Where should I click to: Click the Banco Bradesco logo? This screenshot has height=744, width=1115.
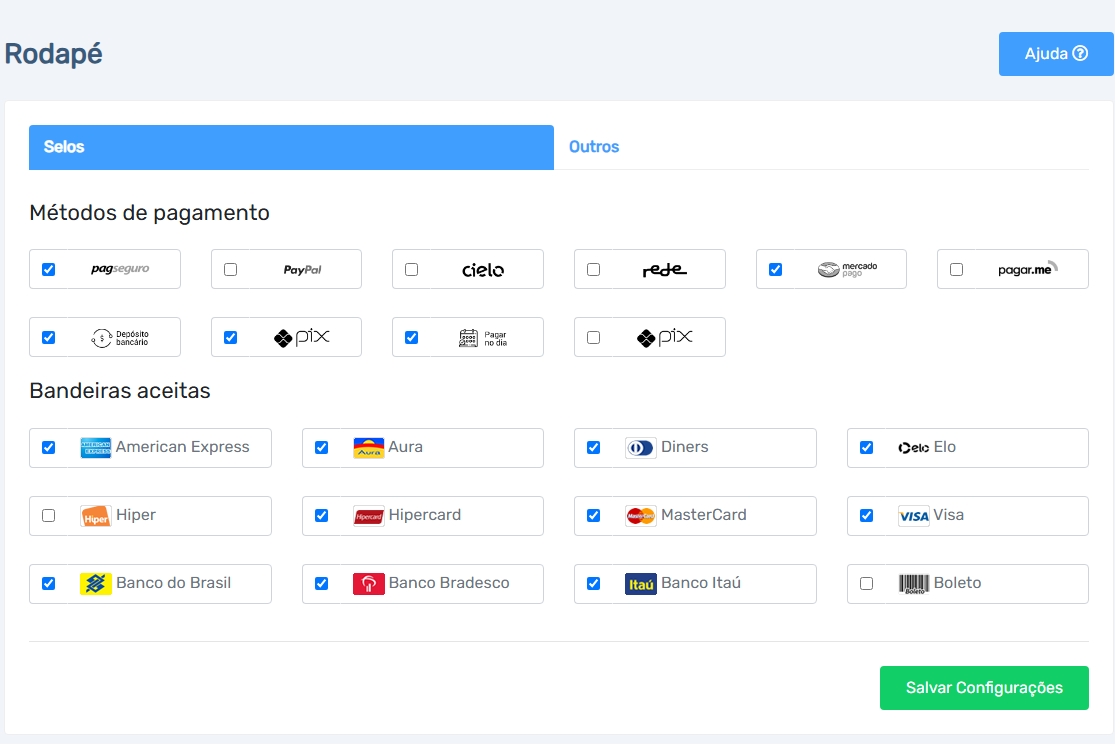[368, 584]
